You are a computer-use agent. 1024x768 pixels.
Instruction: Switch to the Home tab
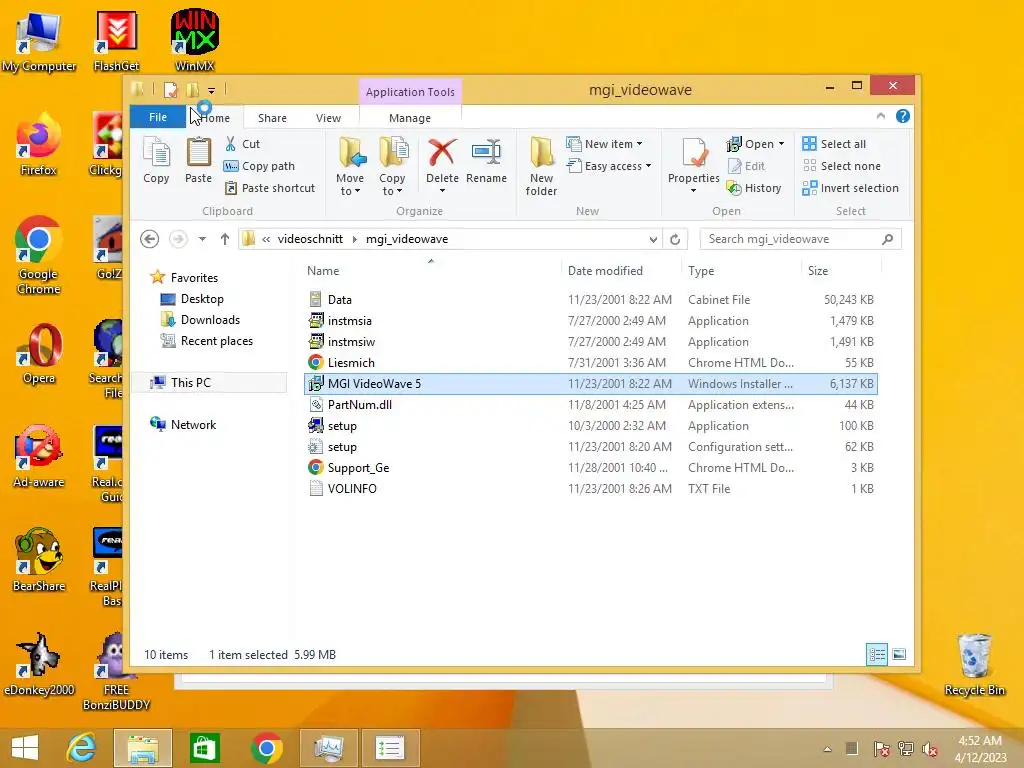click(215, 118)
